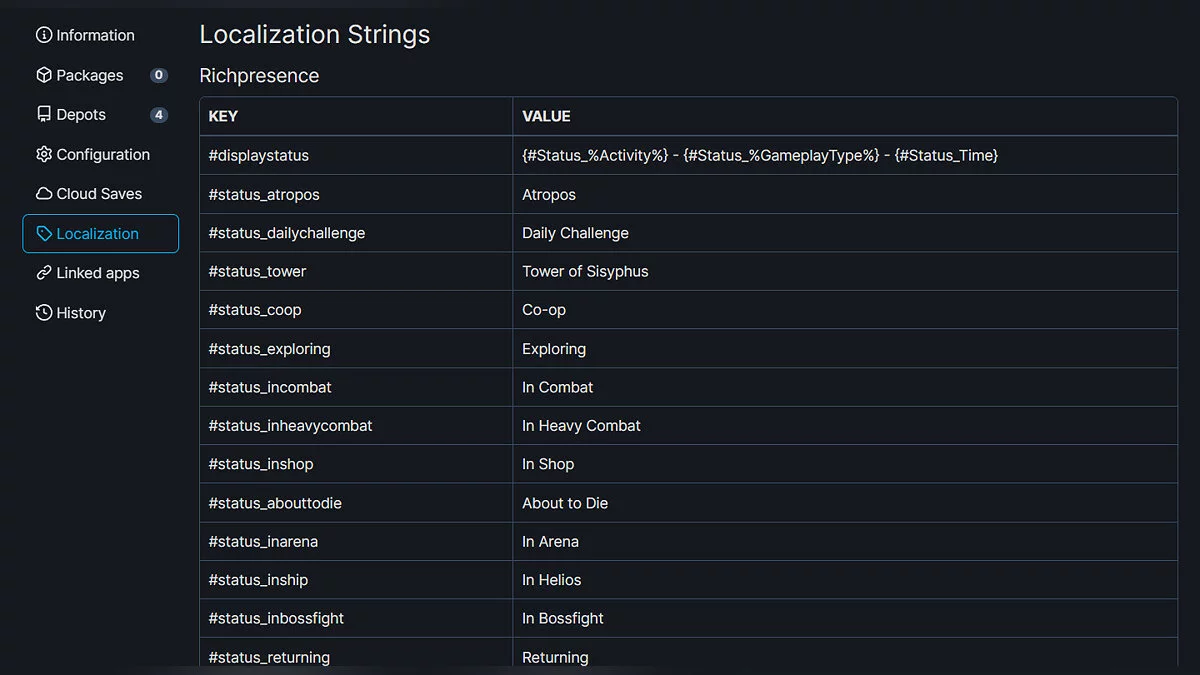
Task: Click the Configuration gear icon
Action: tap(44, 154)
